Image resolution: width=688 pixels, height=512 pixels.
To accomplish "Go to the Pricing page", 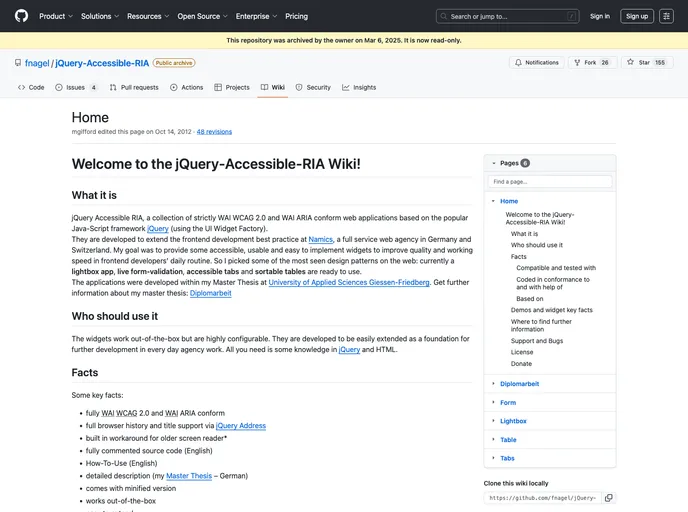I will (297, 16).
